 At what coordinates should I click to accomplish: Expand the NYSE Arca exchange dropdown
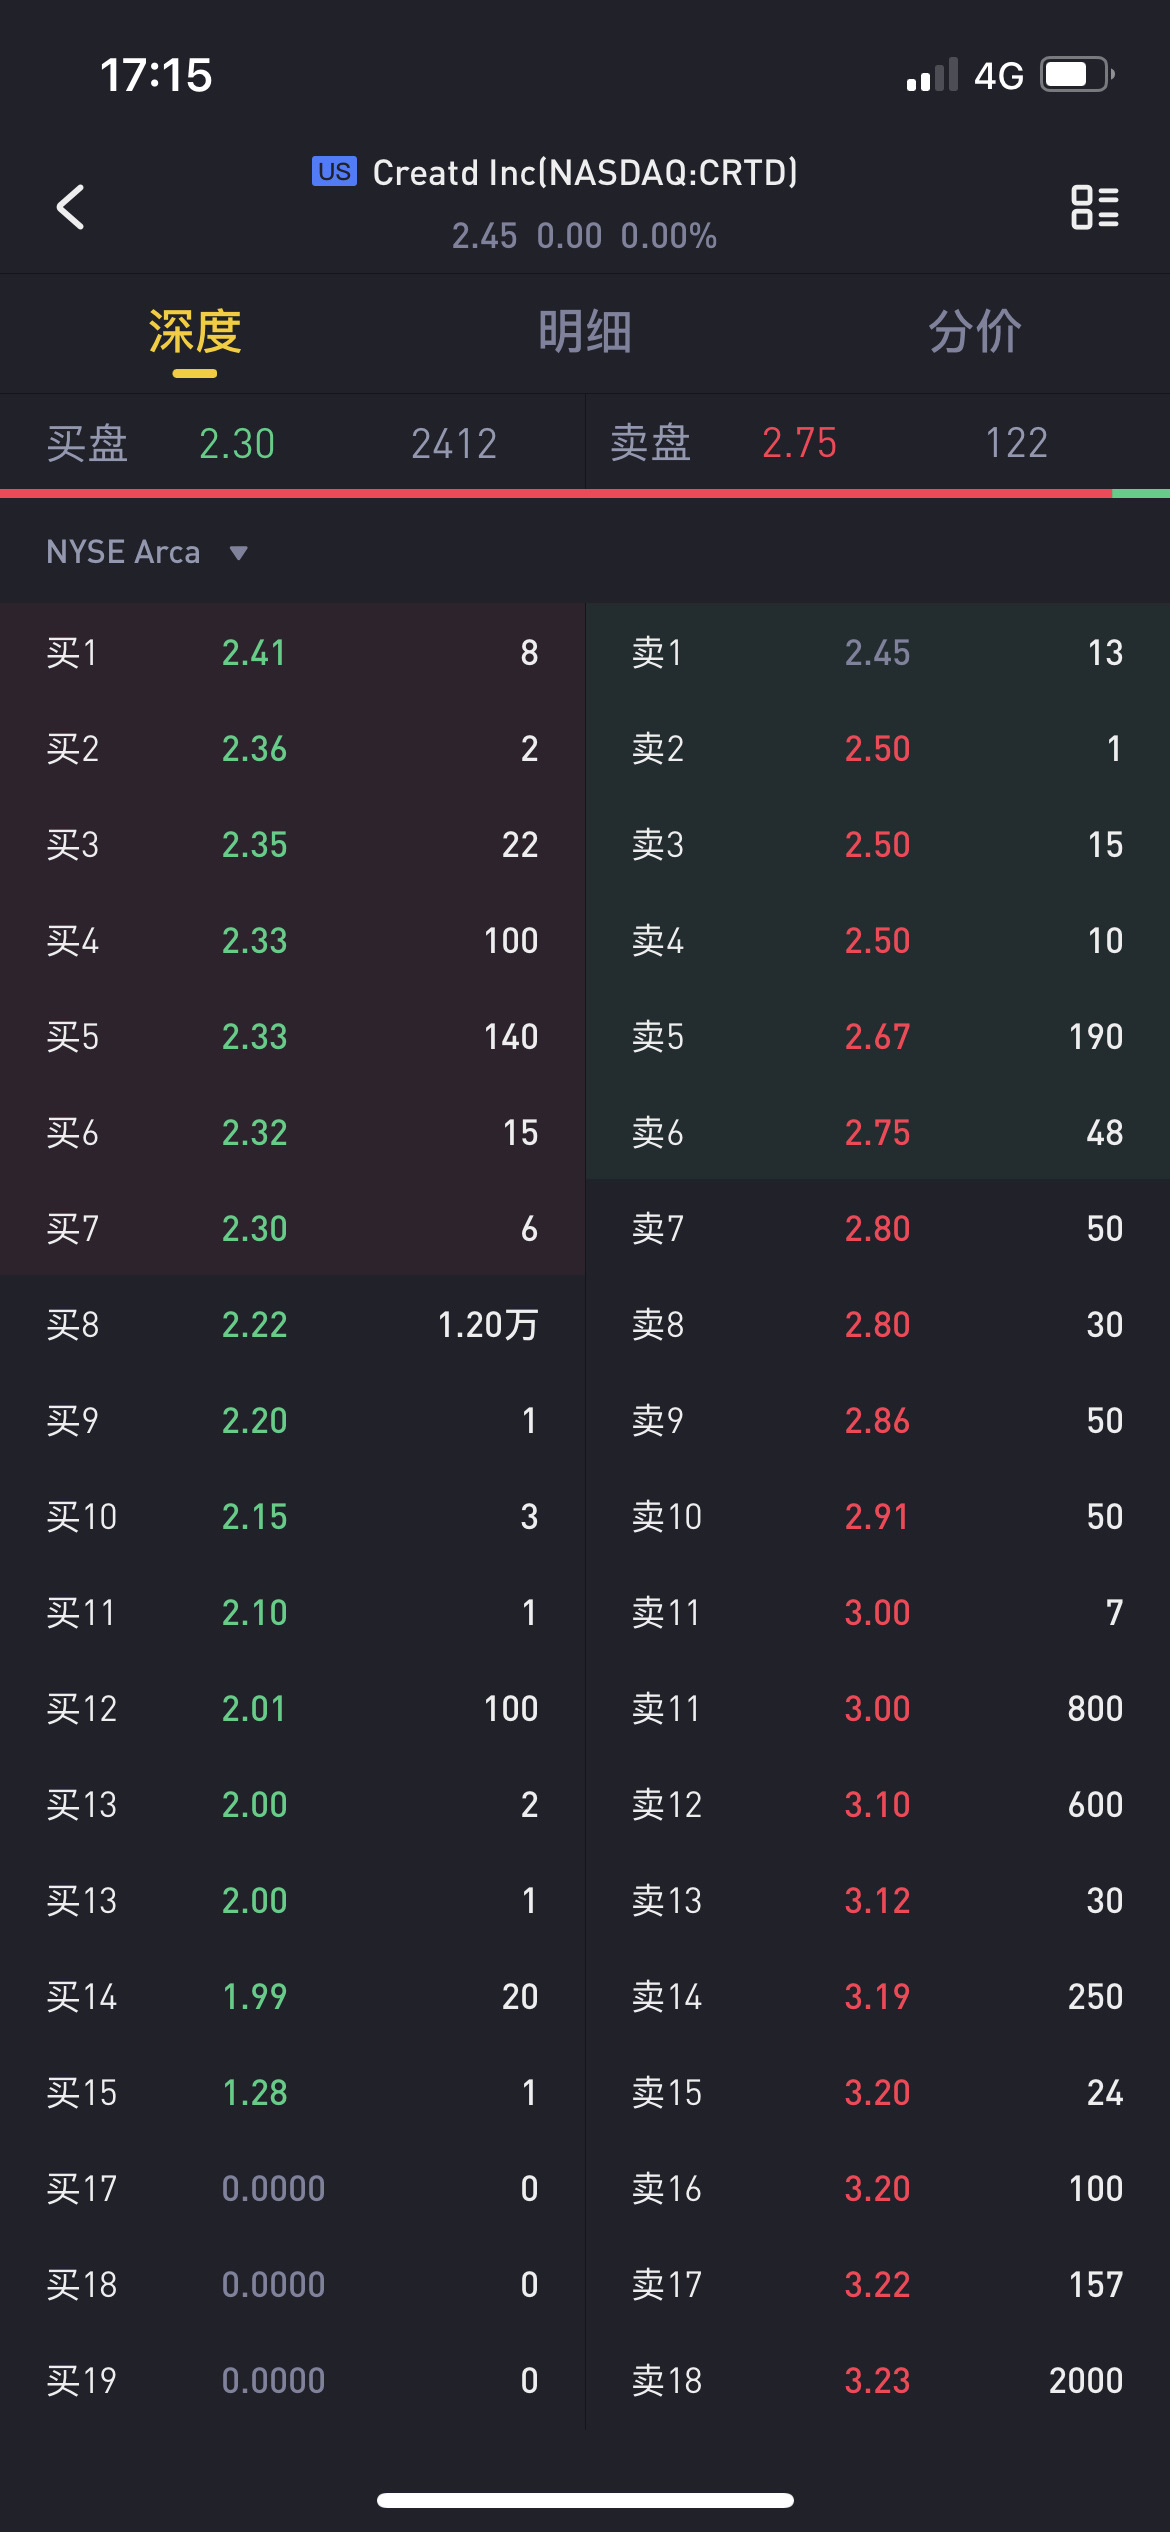147,552
